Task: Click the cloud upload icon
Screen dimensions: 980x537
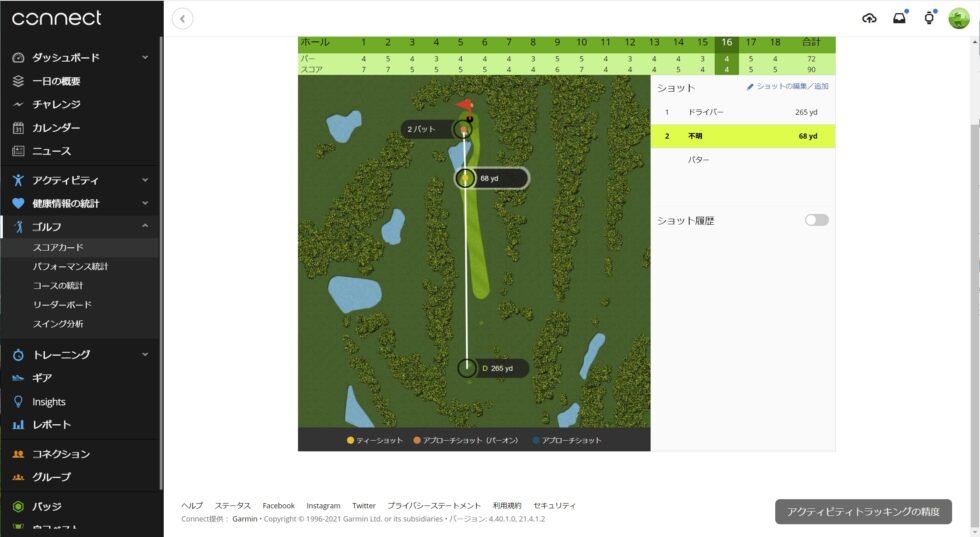Action: tap(869, 18)
